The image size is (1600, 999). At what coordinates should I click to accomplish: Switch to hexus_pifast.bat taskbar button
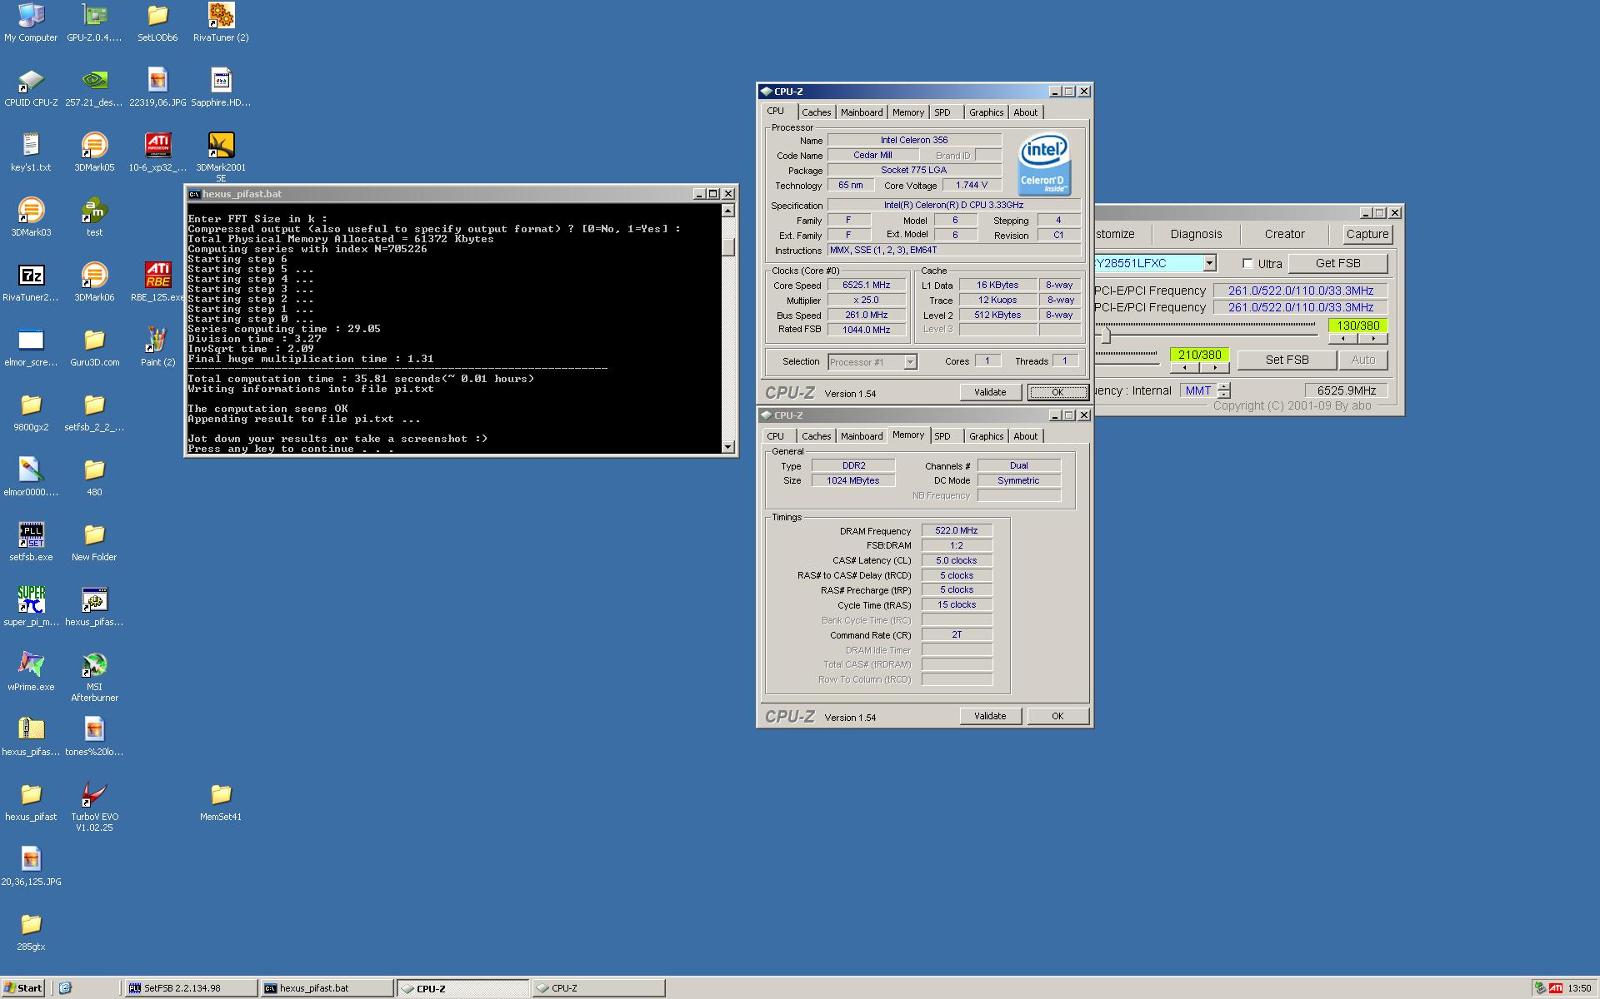(x=326, y=988)
